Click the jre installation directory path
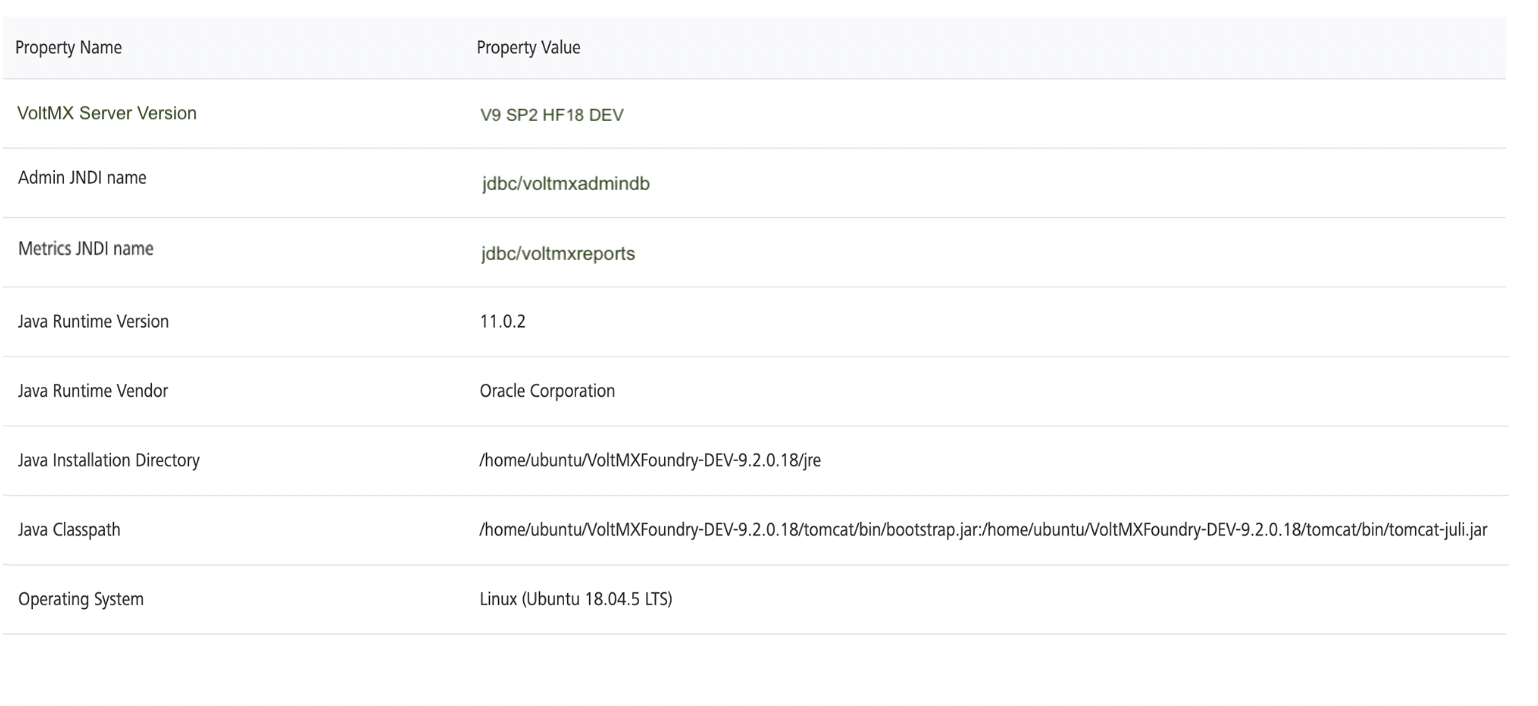The image size is (1538, 706). 650,461
